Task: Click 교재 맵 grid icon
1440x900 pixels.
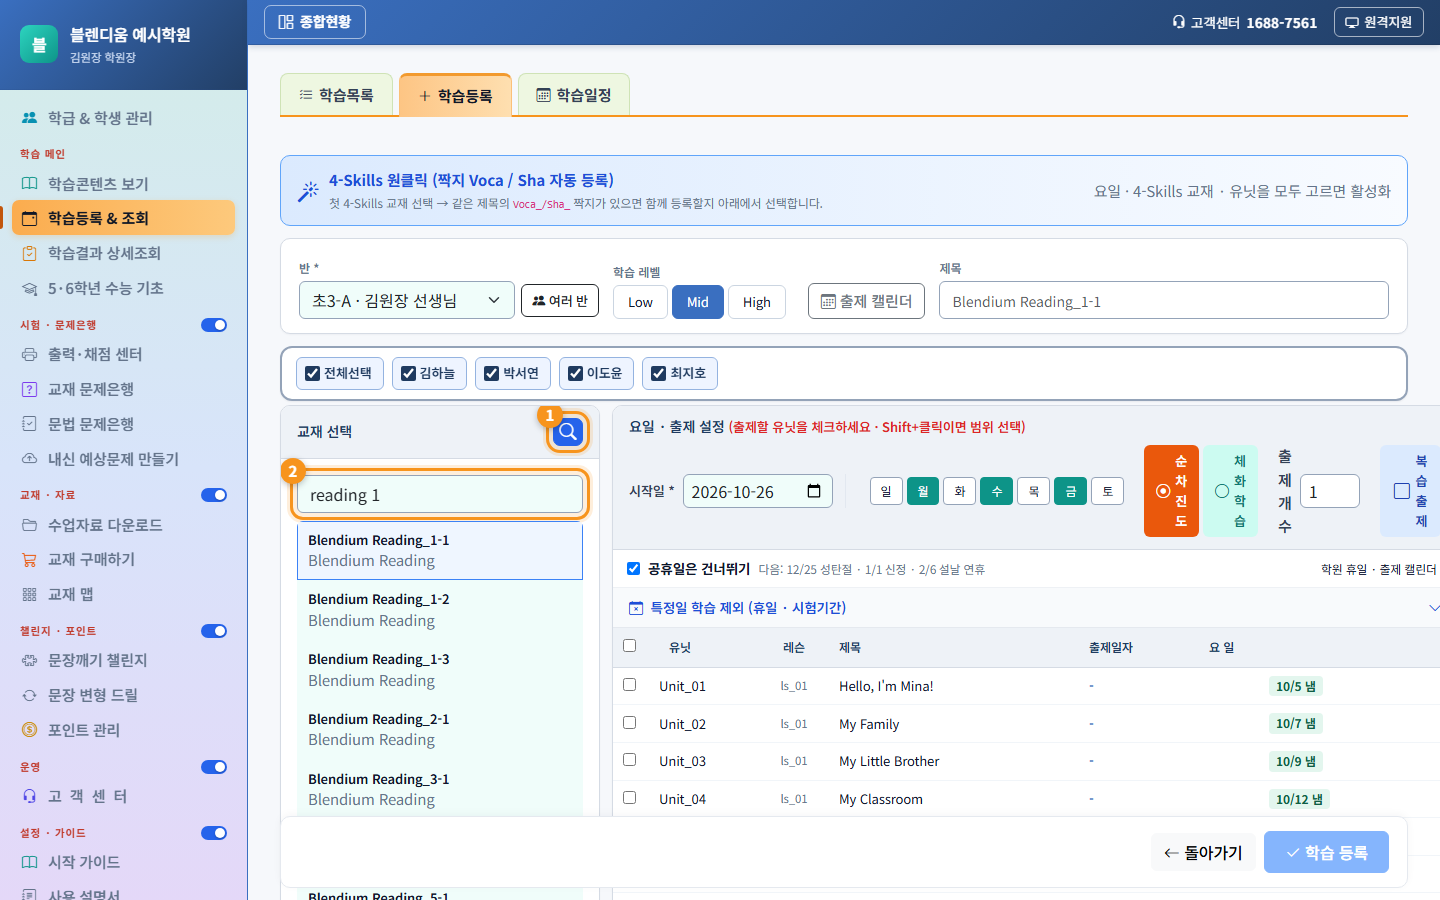Action: [x=30, y=594]
